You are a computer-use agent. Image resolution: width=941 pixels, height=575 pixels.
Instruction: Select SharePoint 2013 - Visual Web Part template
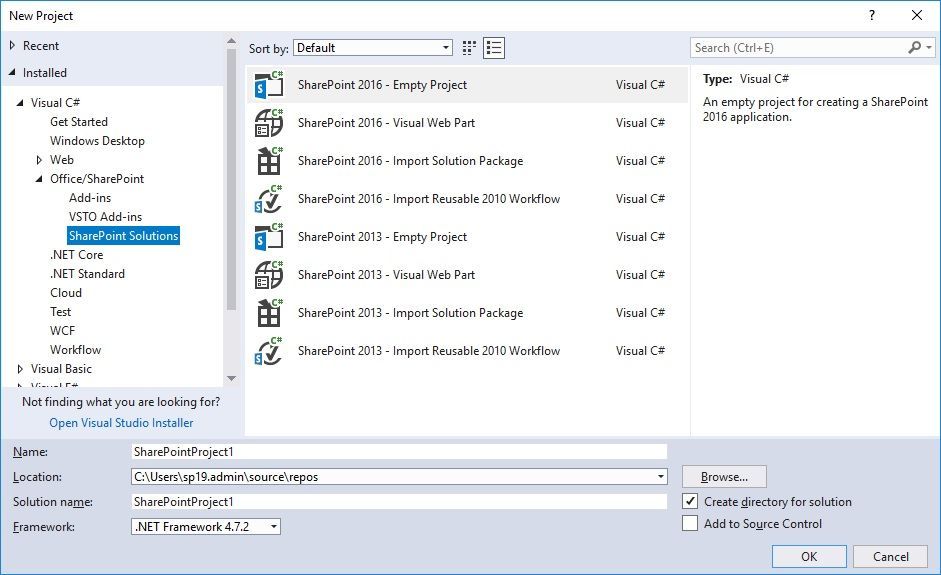click(467, 275)
